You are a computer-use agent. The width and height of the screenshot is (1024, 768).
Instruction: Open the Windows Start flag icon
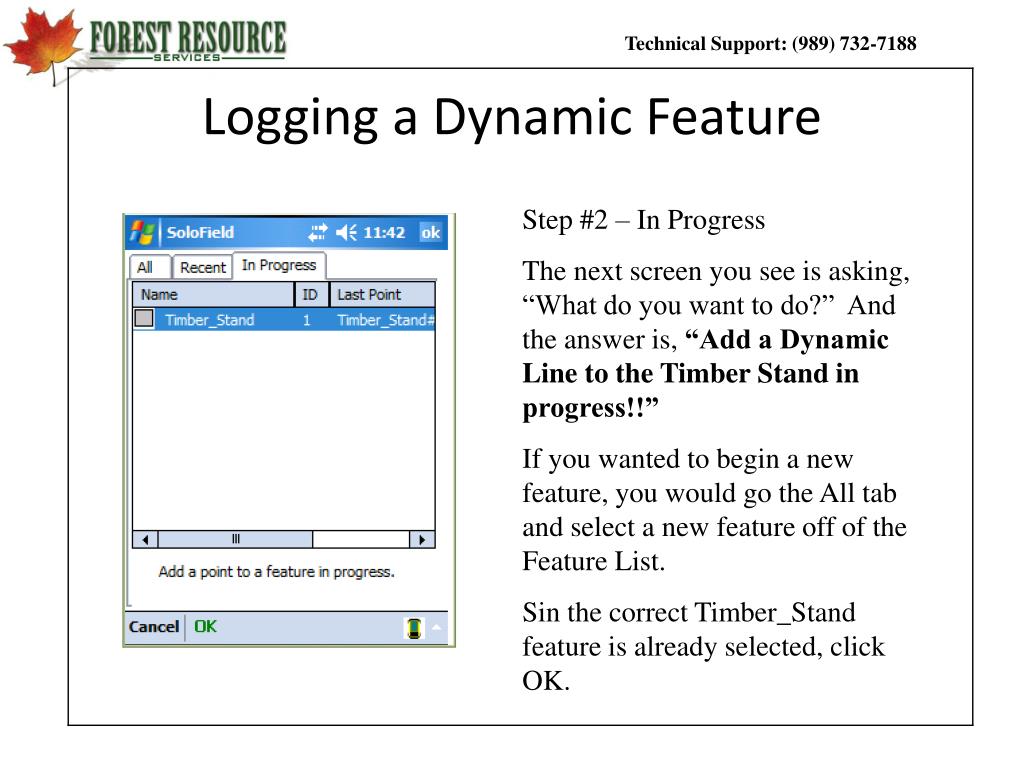[x=142, y=232]
